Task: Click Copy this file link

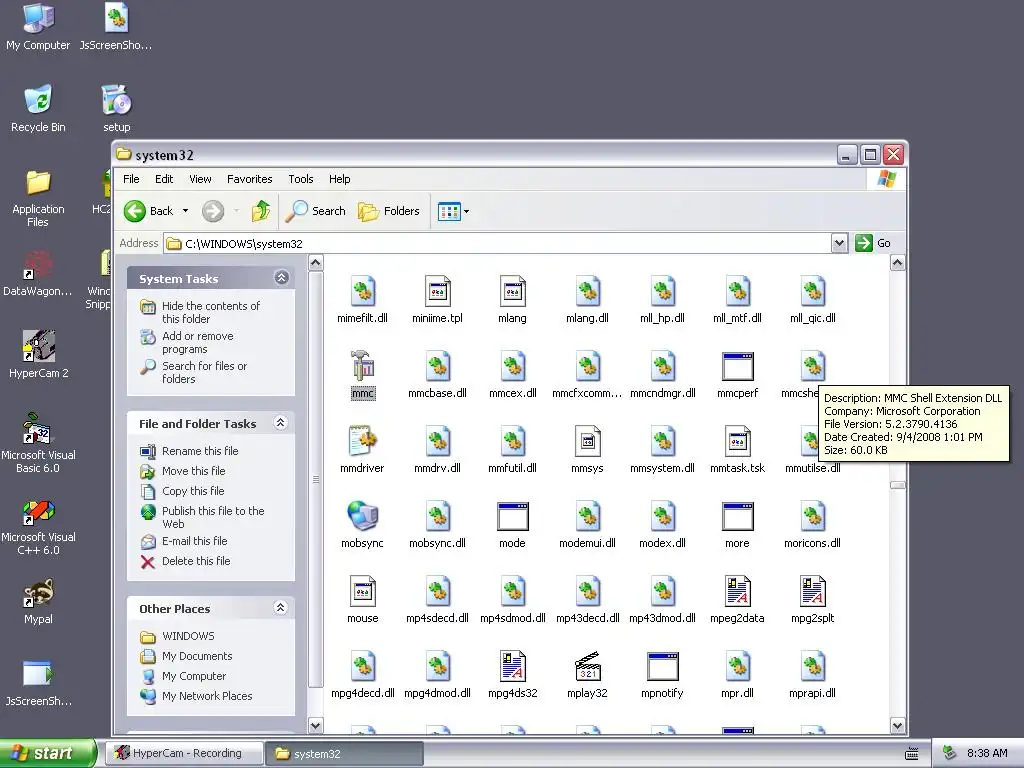Action: coord(182,490)
